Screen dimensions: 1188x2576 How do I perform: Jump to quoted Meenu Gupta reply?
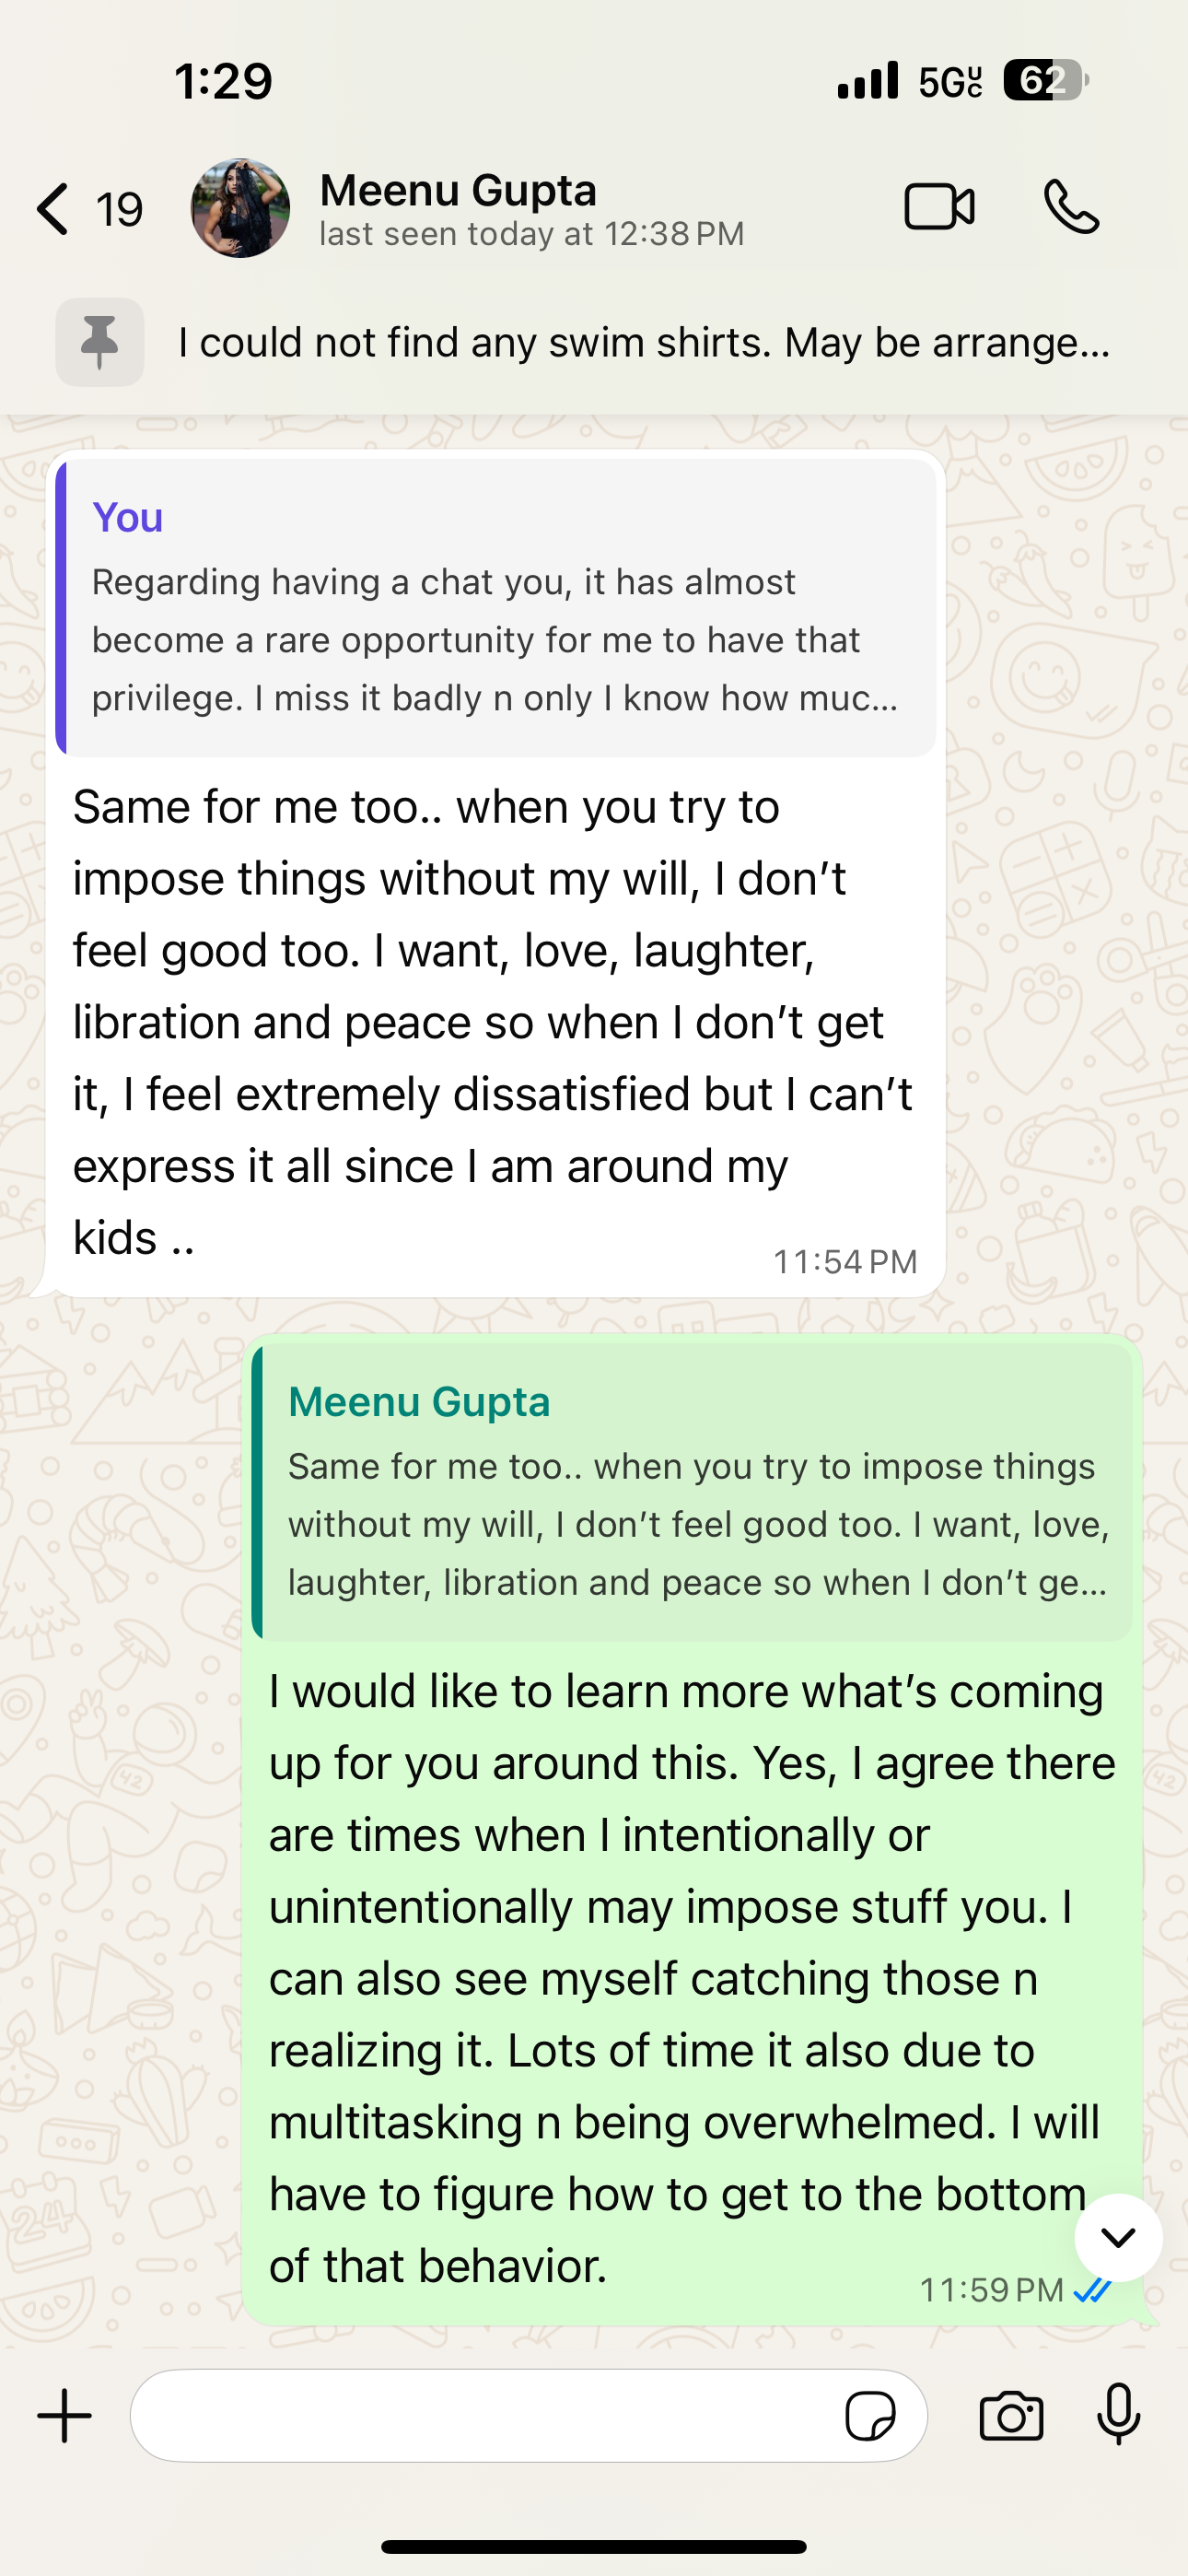(x=692, y=1492)
